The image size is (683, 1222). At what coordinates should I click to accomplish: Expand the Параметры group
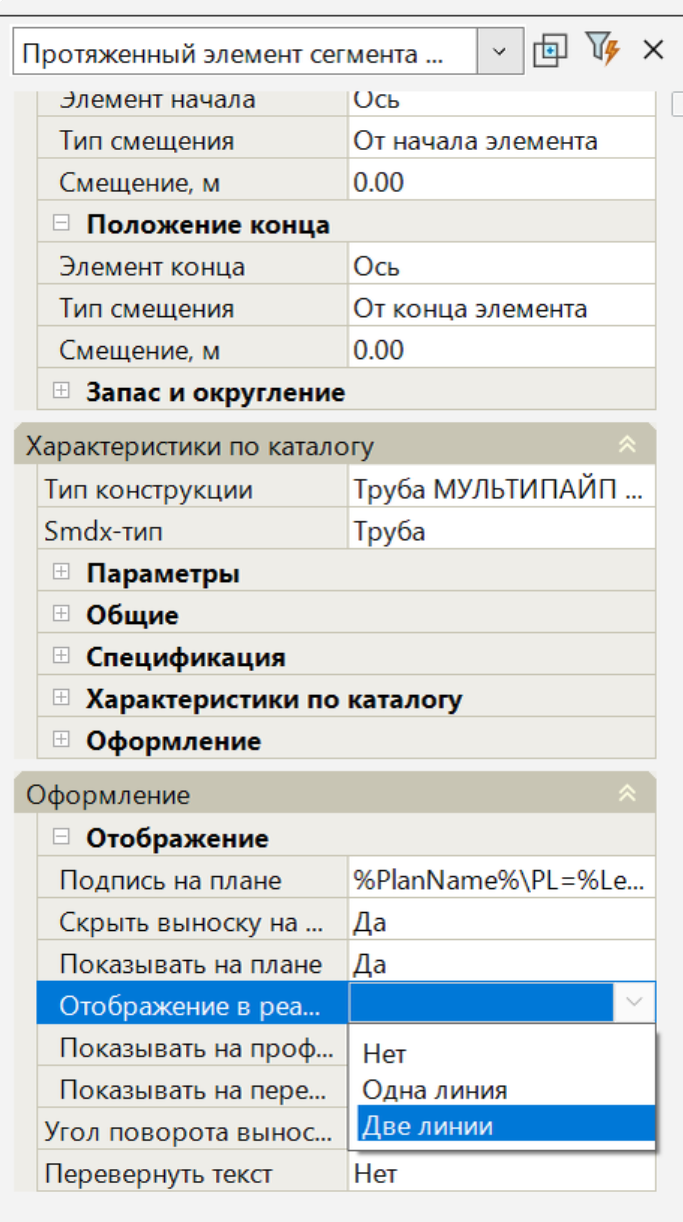(62, 573)
